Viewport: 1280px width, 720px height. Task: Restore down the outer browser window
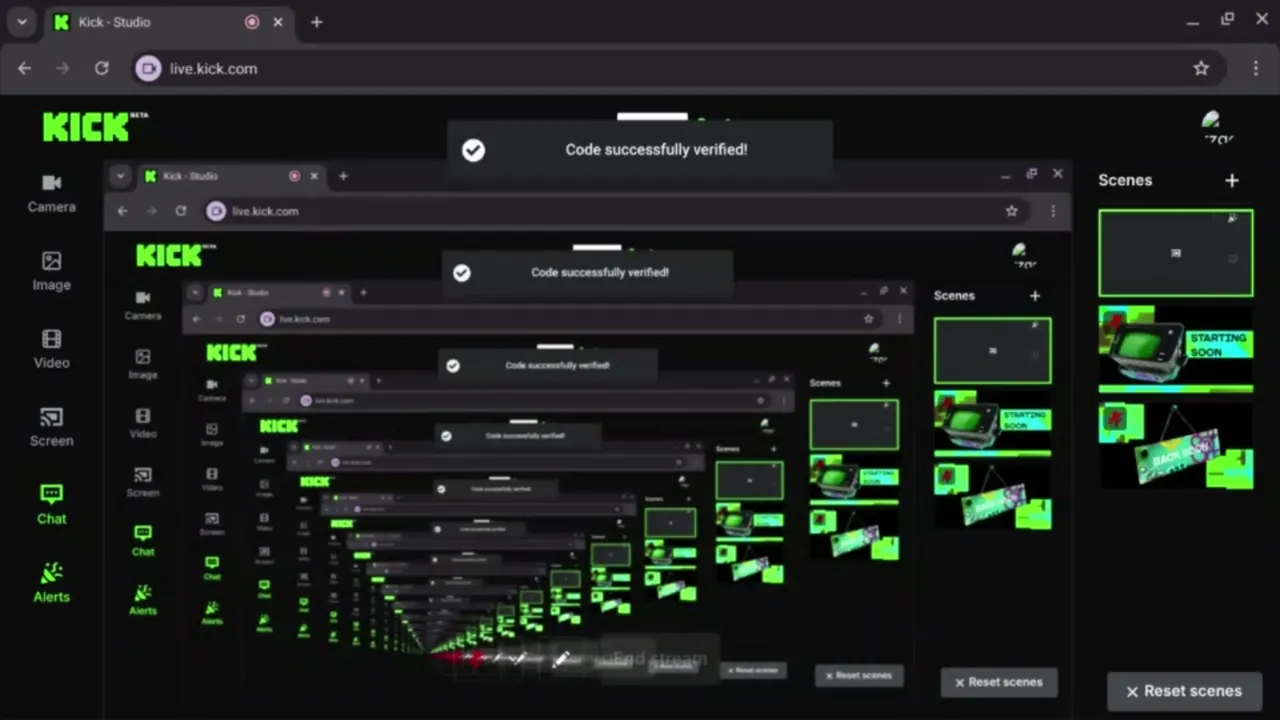(x=1227, y=20)
